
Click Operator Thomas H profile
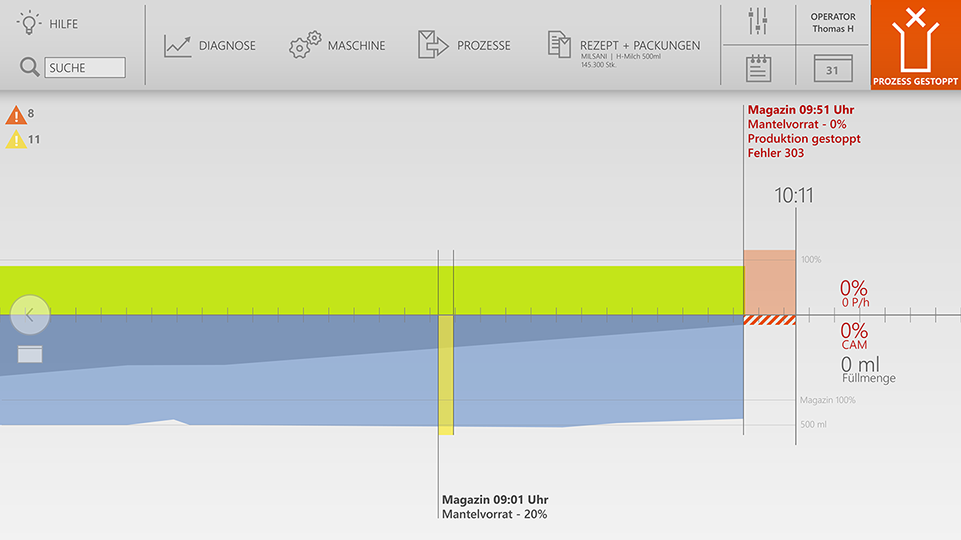click(x=832, y=22)
